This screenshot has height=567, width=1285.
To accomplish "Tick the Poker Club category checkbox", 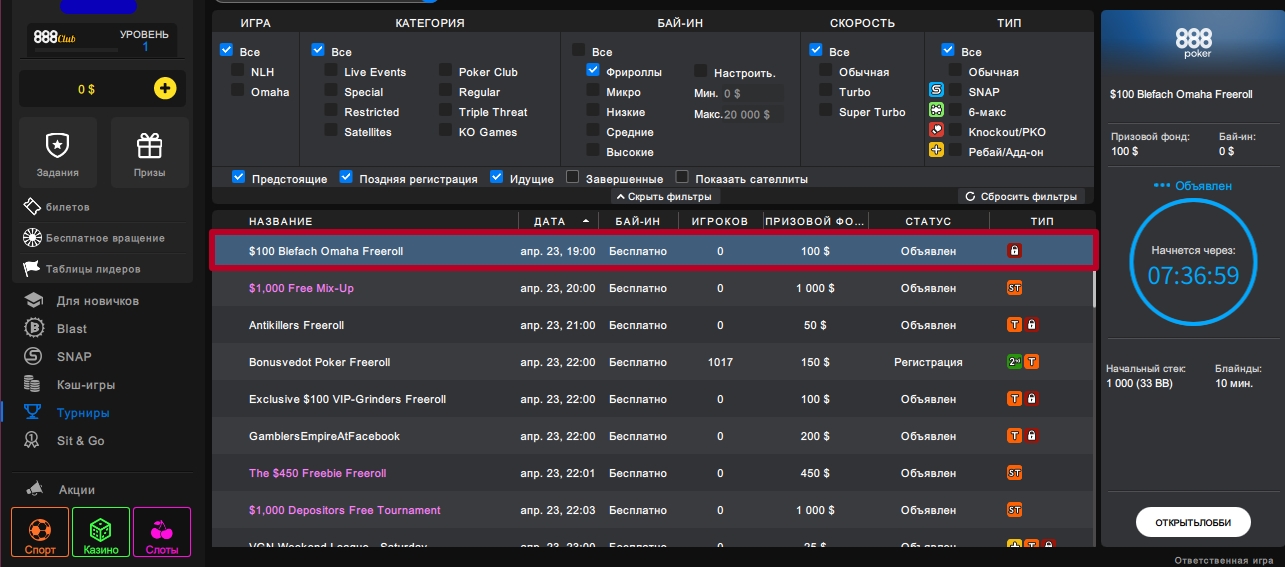I will pyautogui.click(x=445, y=70).
